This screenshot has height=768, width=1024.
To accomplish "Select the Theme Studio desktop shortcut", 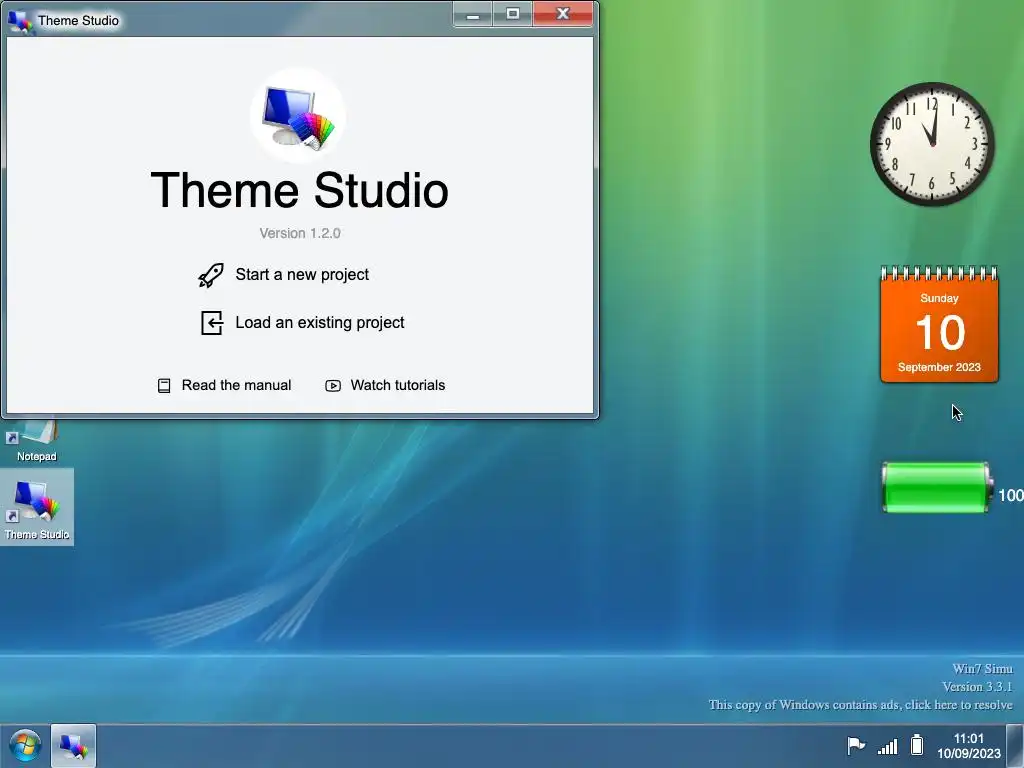I will coord(37,507).
